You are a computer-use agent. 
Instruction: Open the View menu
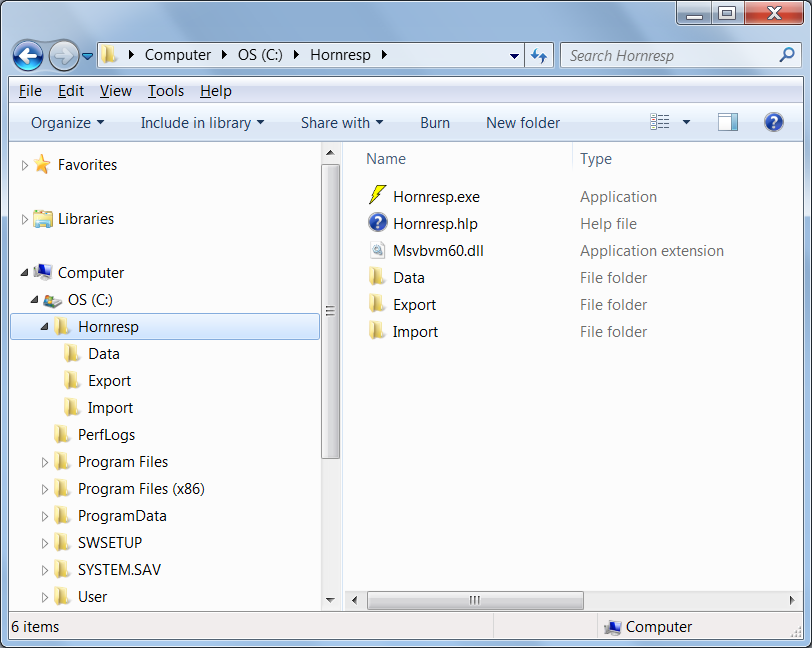click(x=115, y=91)
